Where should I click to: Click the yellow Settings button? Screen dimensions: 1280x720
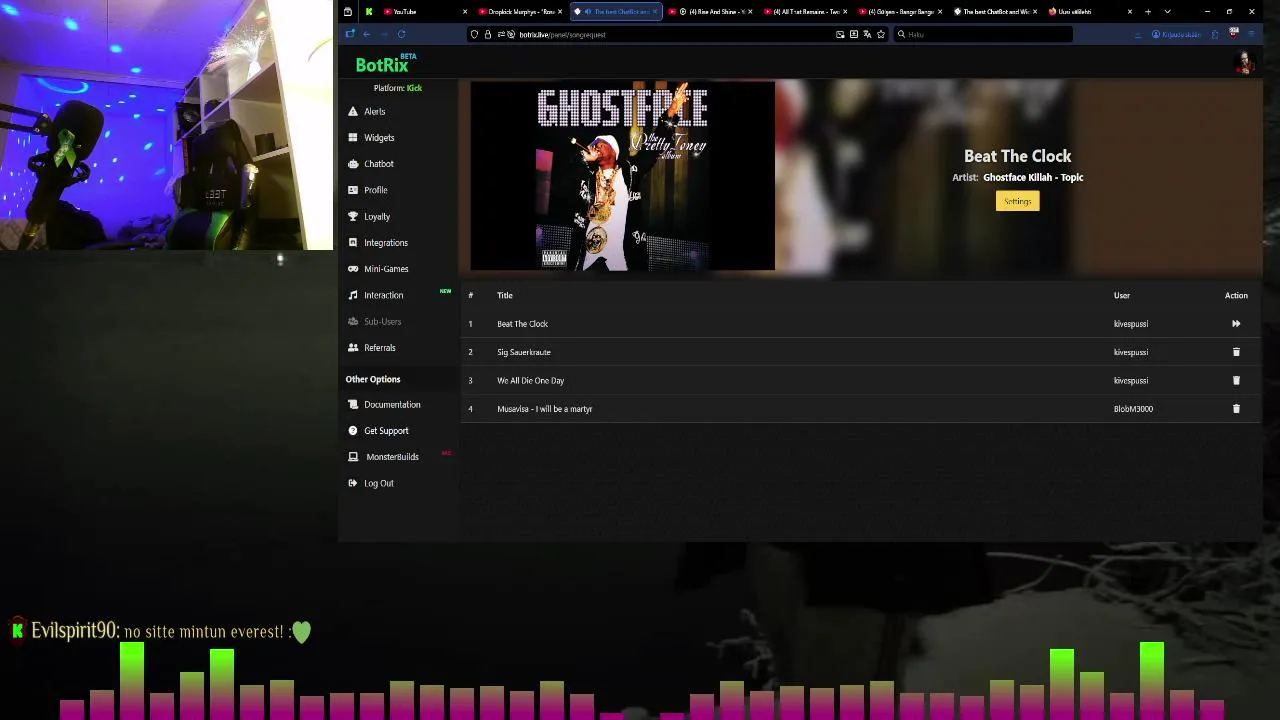pyautogui.click(x=1017, y=201)
